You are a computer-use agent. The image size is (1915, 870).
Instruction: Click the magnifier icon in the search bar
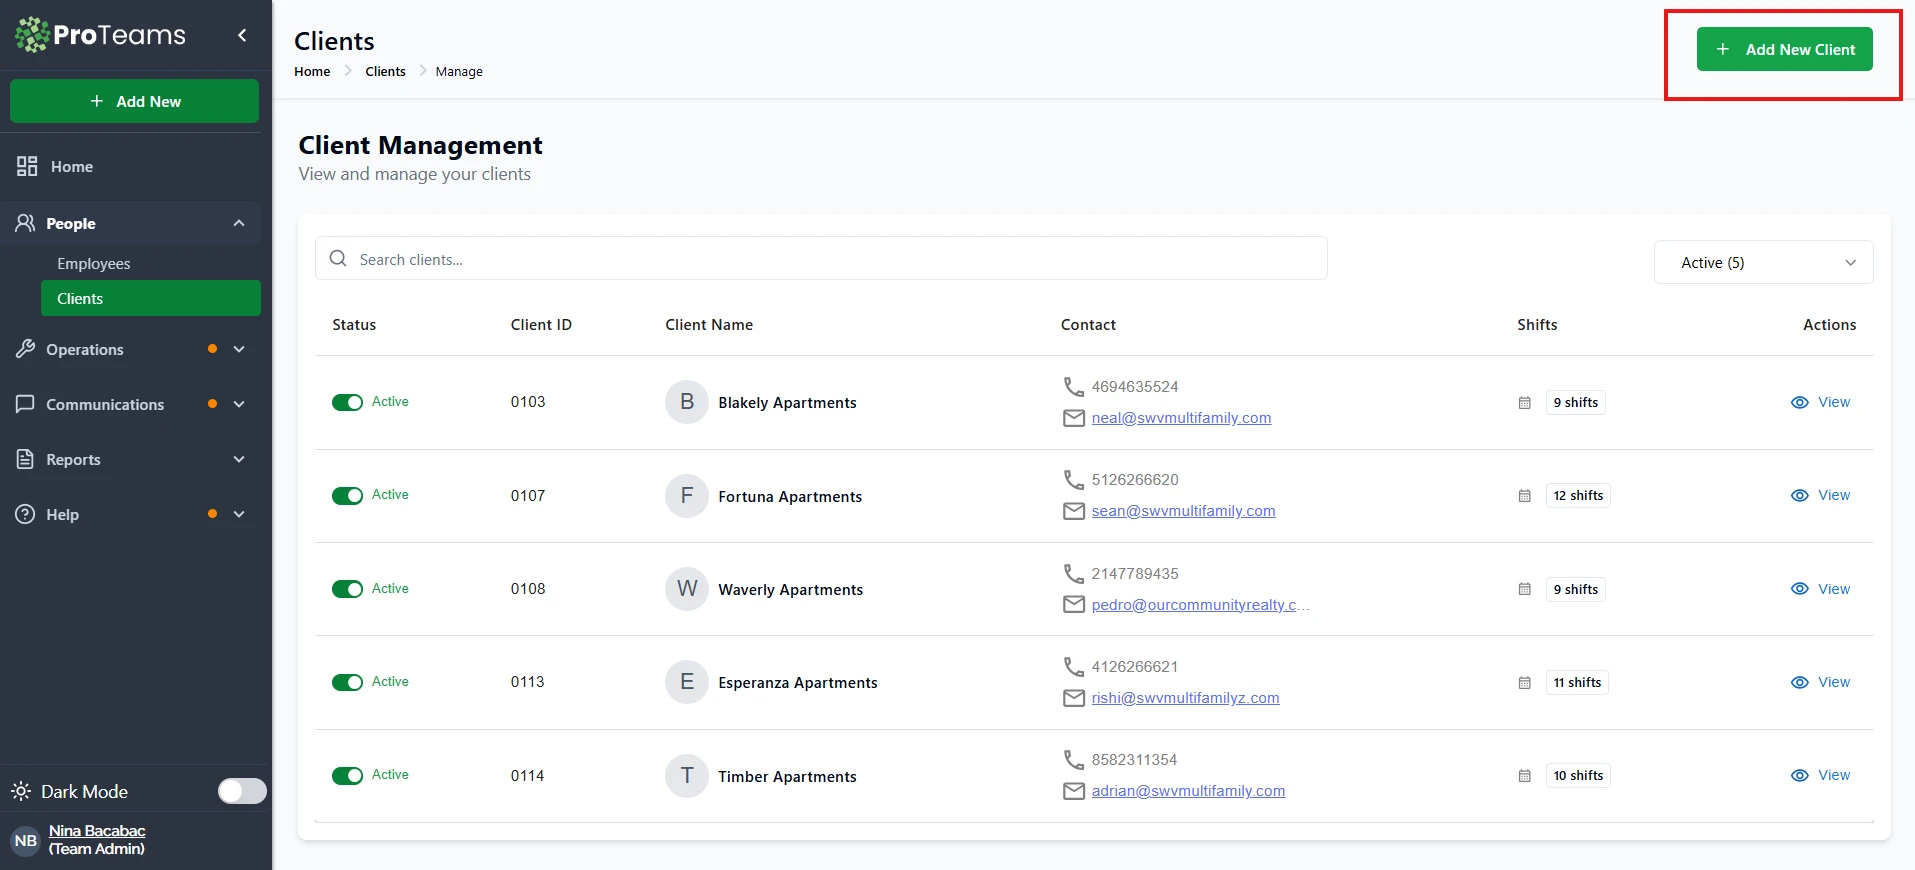pos(338,259)
